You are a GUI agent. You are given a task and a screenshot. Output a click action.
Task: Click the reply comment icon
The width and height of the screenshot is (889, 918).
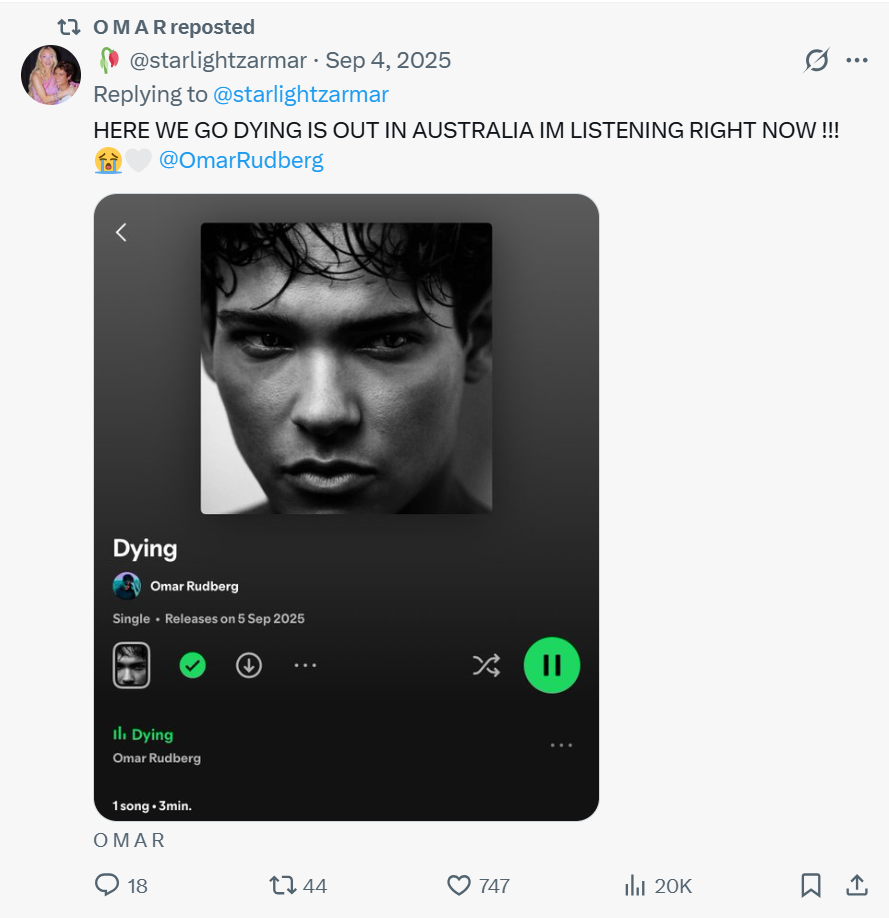pos(107,885)
